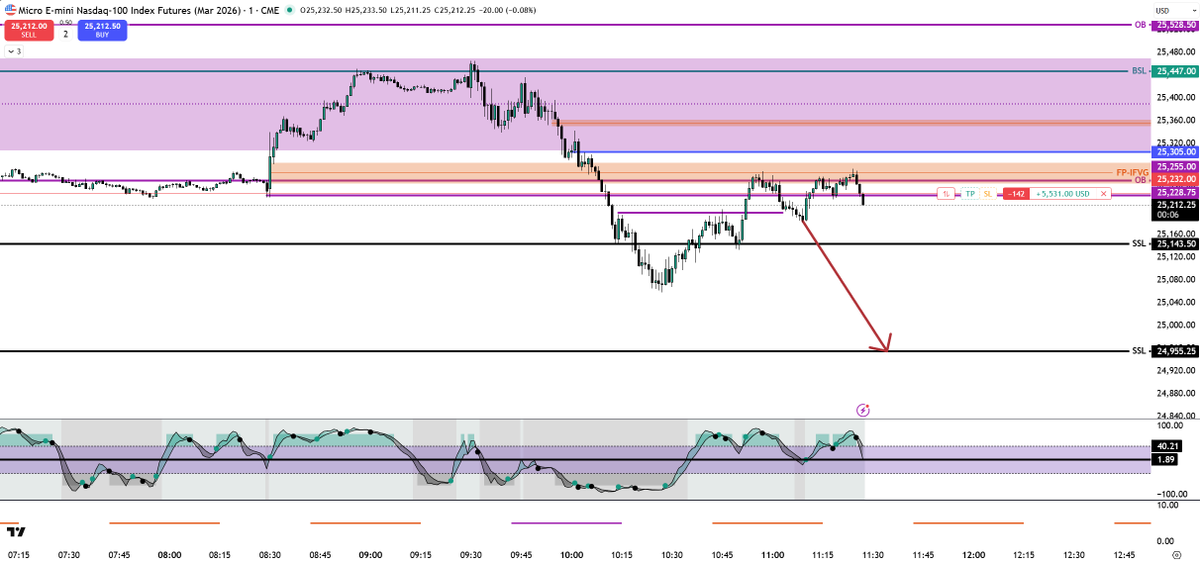Click the blue BUY 25,212.50 button
The width and height of the screenshot is (1200, 564).
pos(101,32)
